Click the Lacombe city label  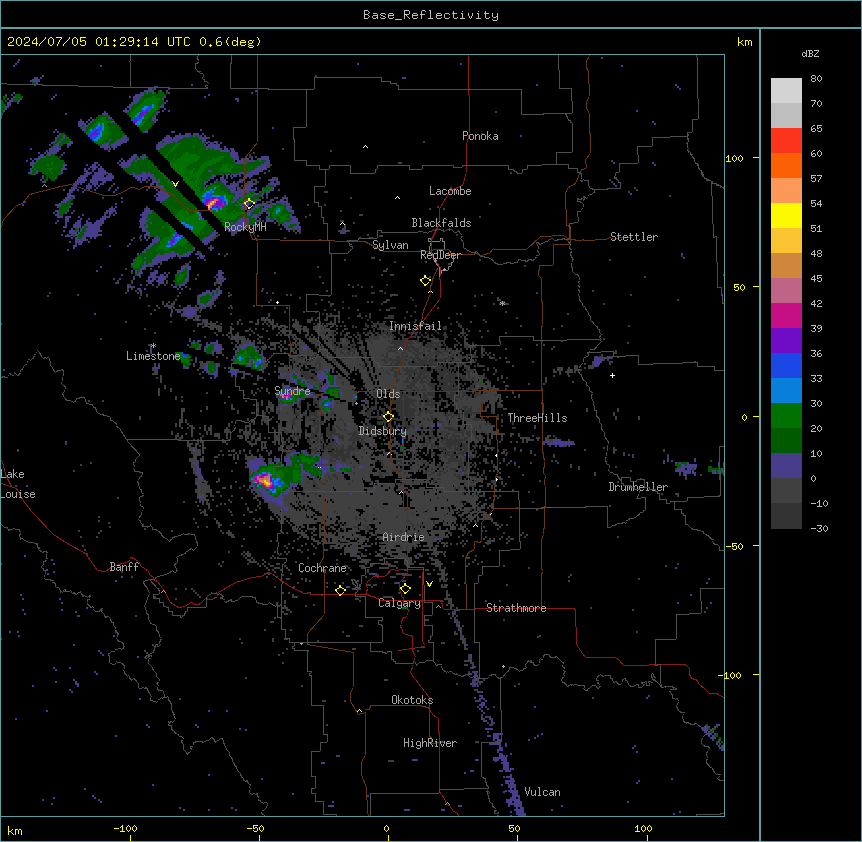450,191
